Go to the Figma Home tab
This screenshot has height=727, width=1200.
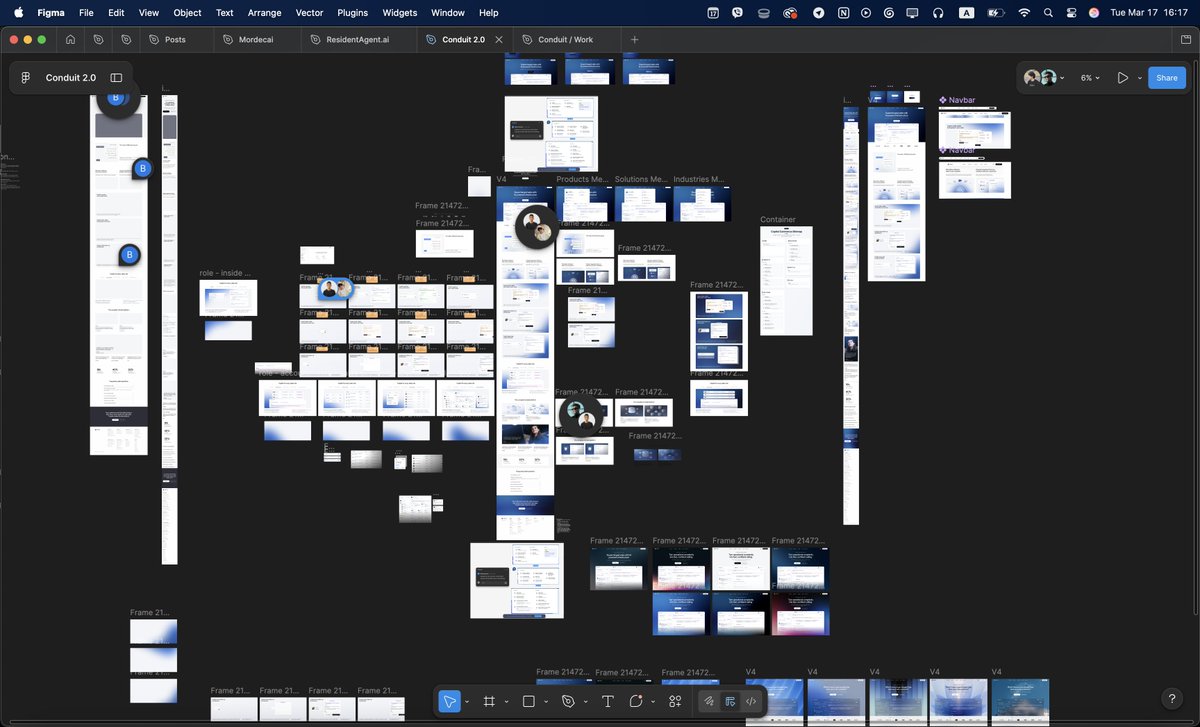[70, 39]
